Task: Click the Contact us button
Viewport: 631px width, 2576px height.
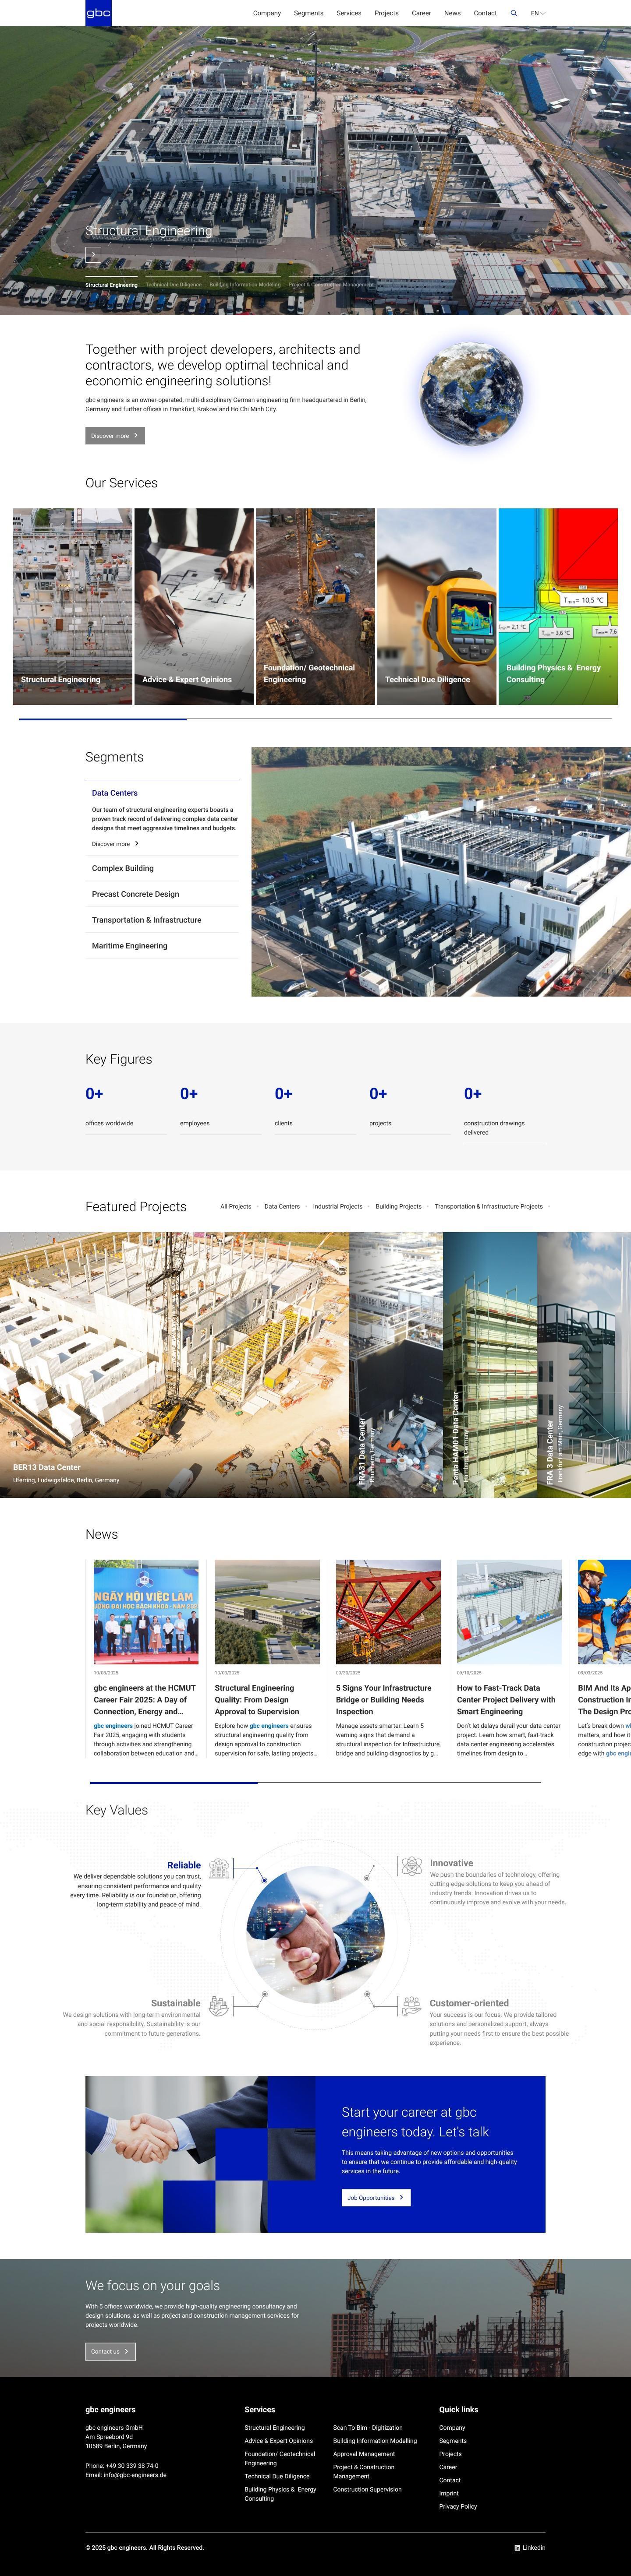Action: [x=110, y=2351]
